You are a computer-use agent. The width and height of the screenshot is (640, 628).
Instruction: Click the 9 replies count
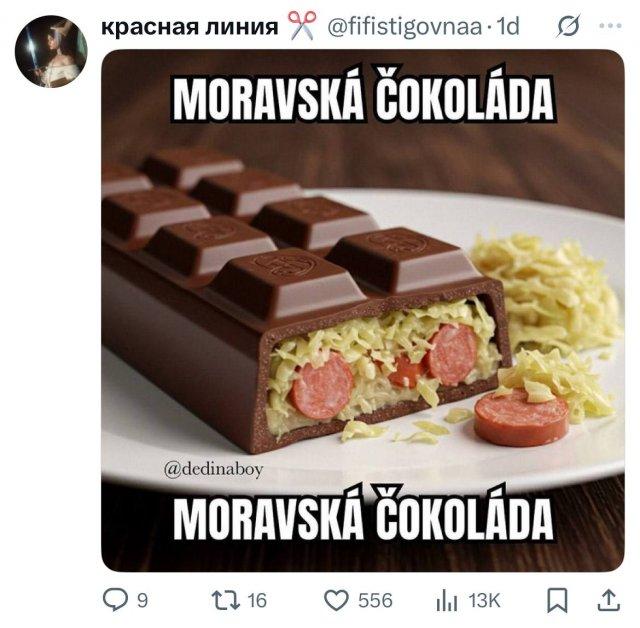pyautogui.click(x=142, y=601)
